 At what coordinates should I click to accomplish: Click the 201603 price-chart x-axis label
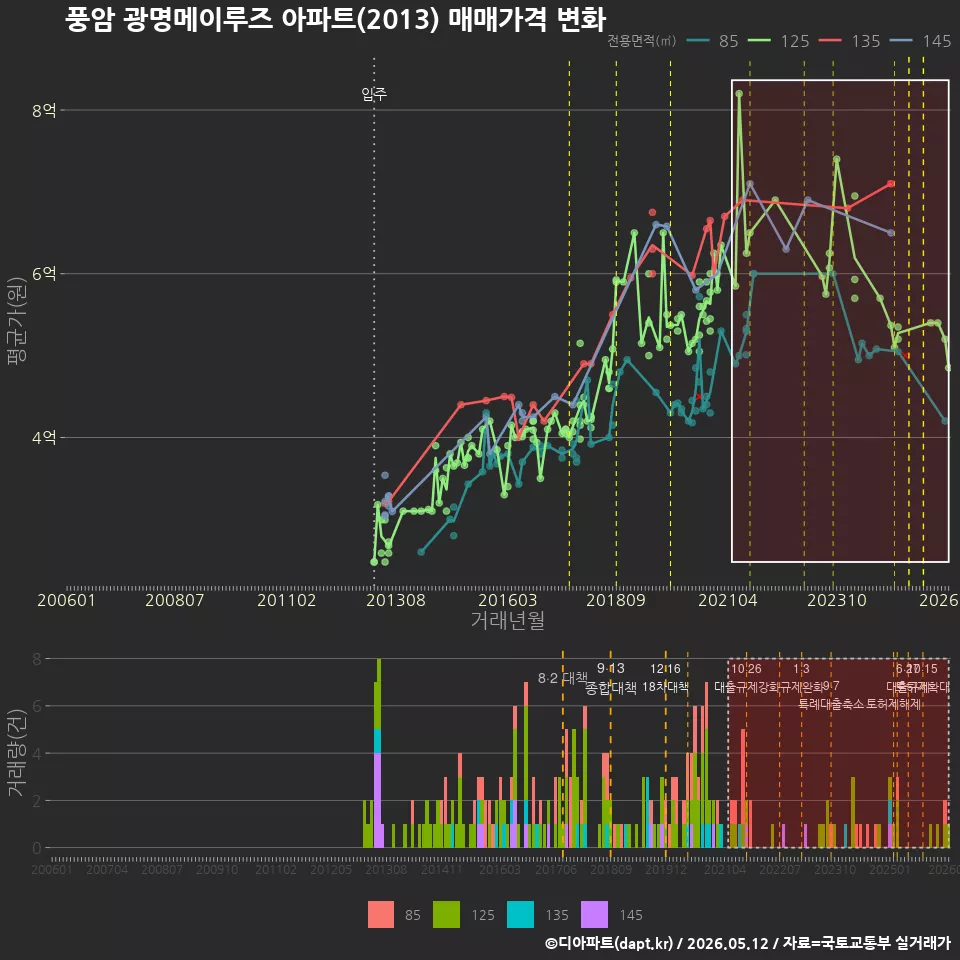508,600
